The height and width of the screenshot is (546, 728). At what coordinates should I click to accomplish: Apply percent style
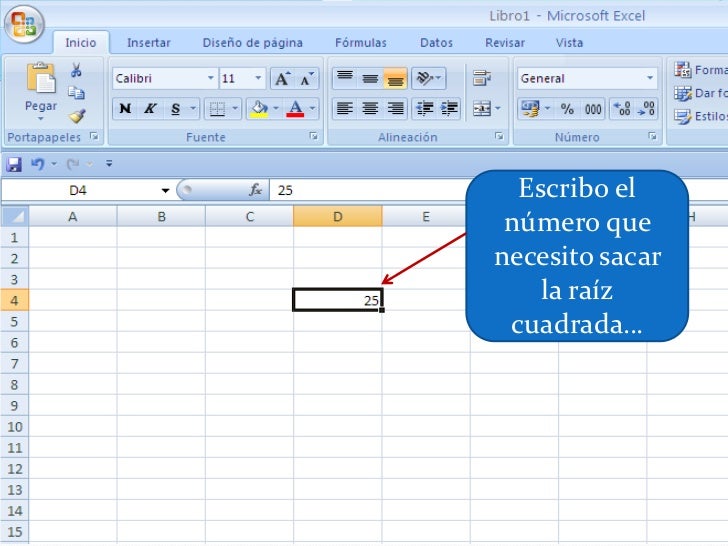[x=567, y=109]
